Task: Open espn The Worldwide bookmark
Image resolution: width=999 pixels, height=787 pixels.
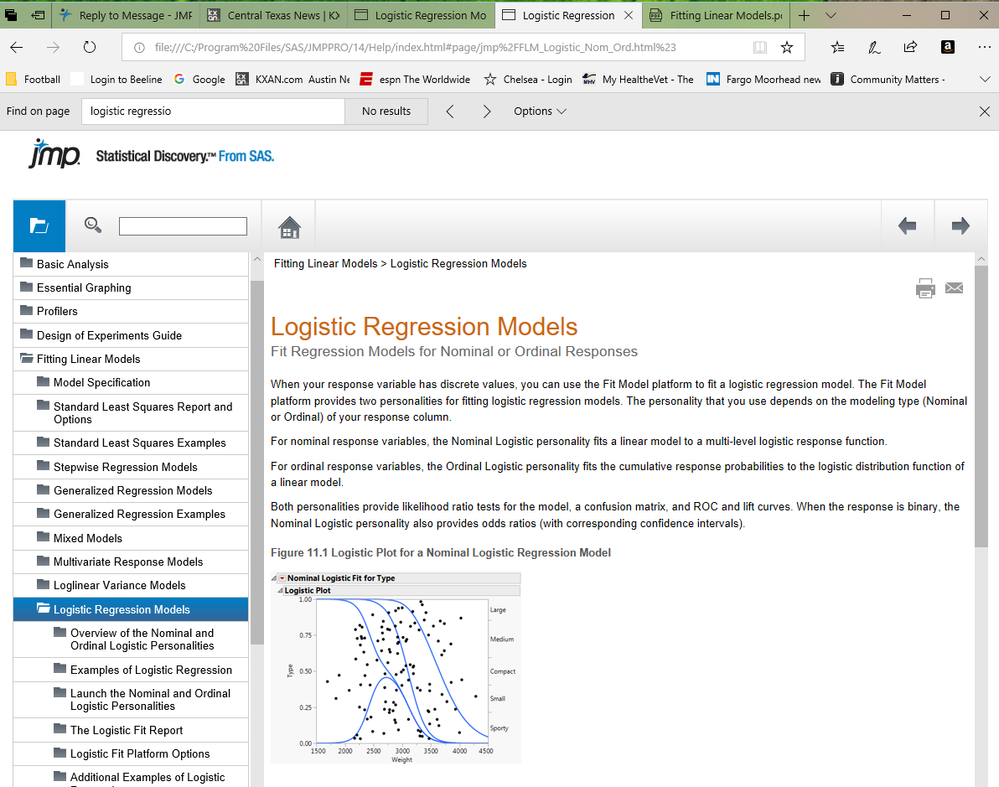Action: [x=415, y=80]
